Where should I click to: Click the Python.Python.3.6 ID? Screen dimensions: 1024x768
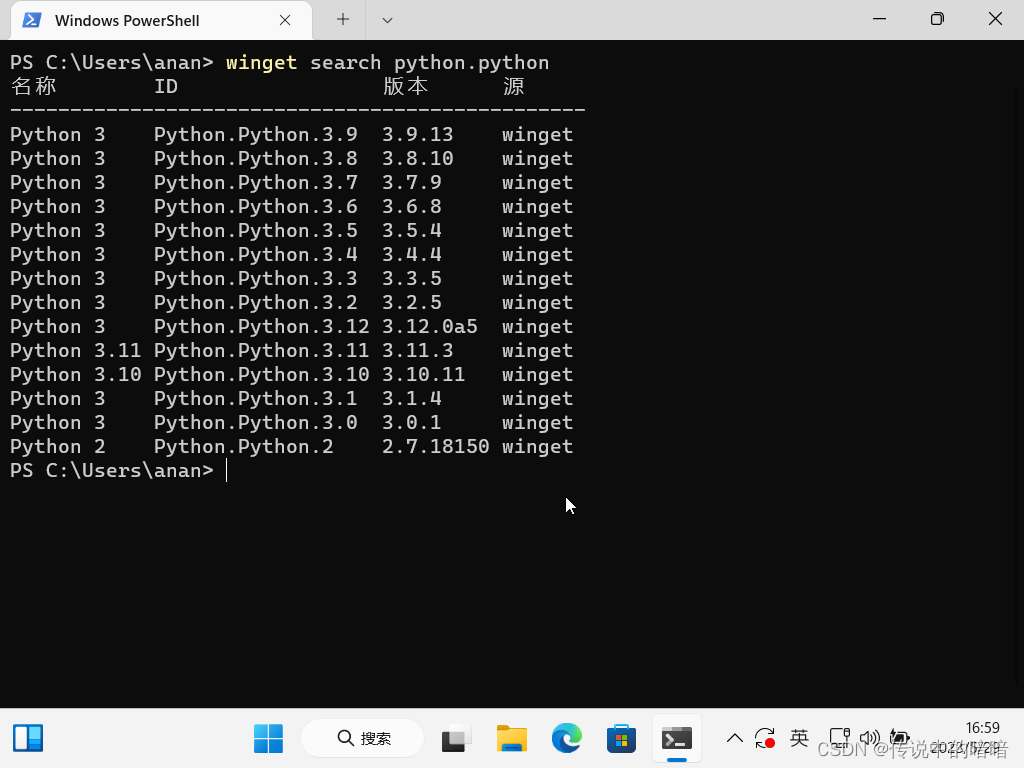click(x=255, y=207)
